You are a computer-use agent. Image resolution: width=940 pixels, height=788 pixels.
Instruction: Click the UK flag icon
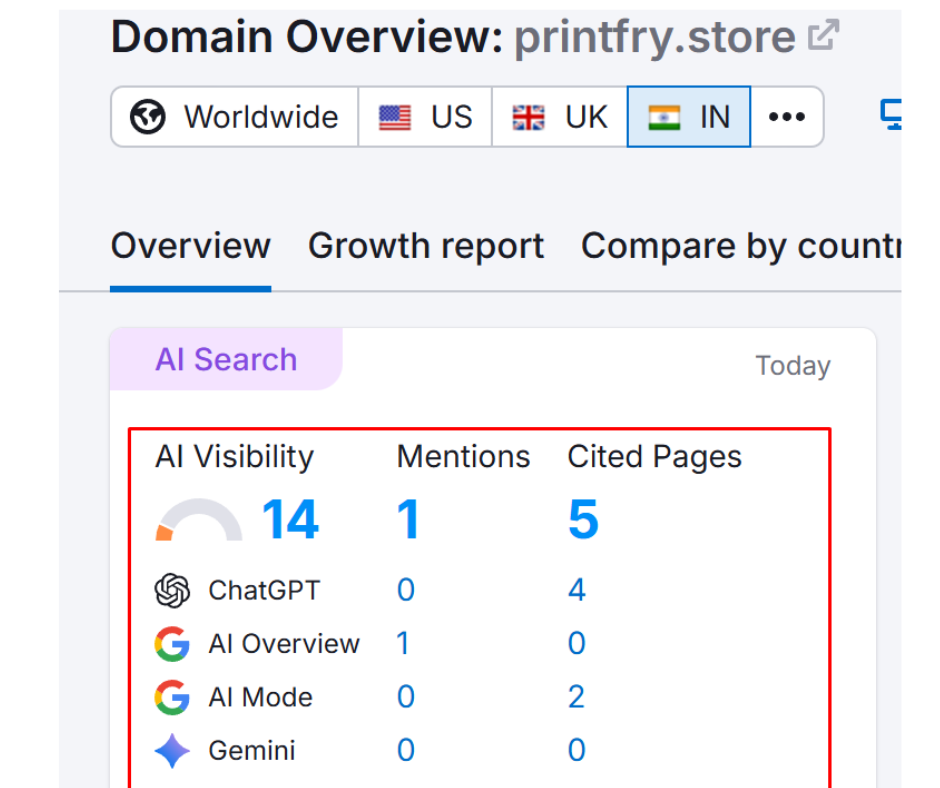(x=529, y=118)
